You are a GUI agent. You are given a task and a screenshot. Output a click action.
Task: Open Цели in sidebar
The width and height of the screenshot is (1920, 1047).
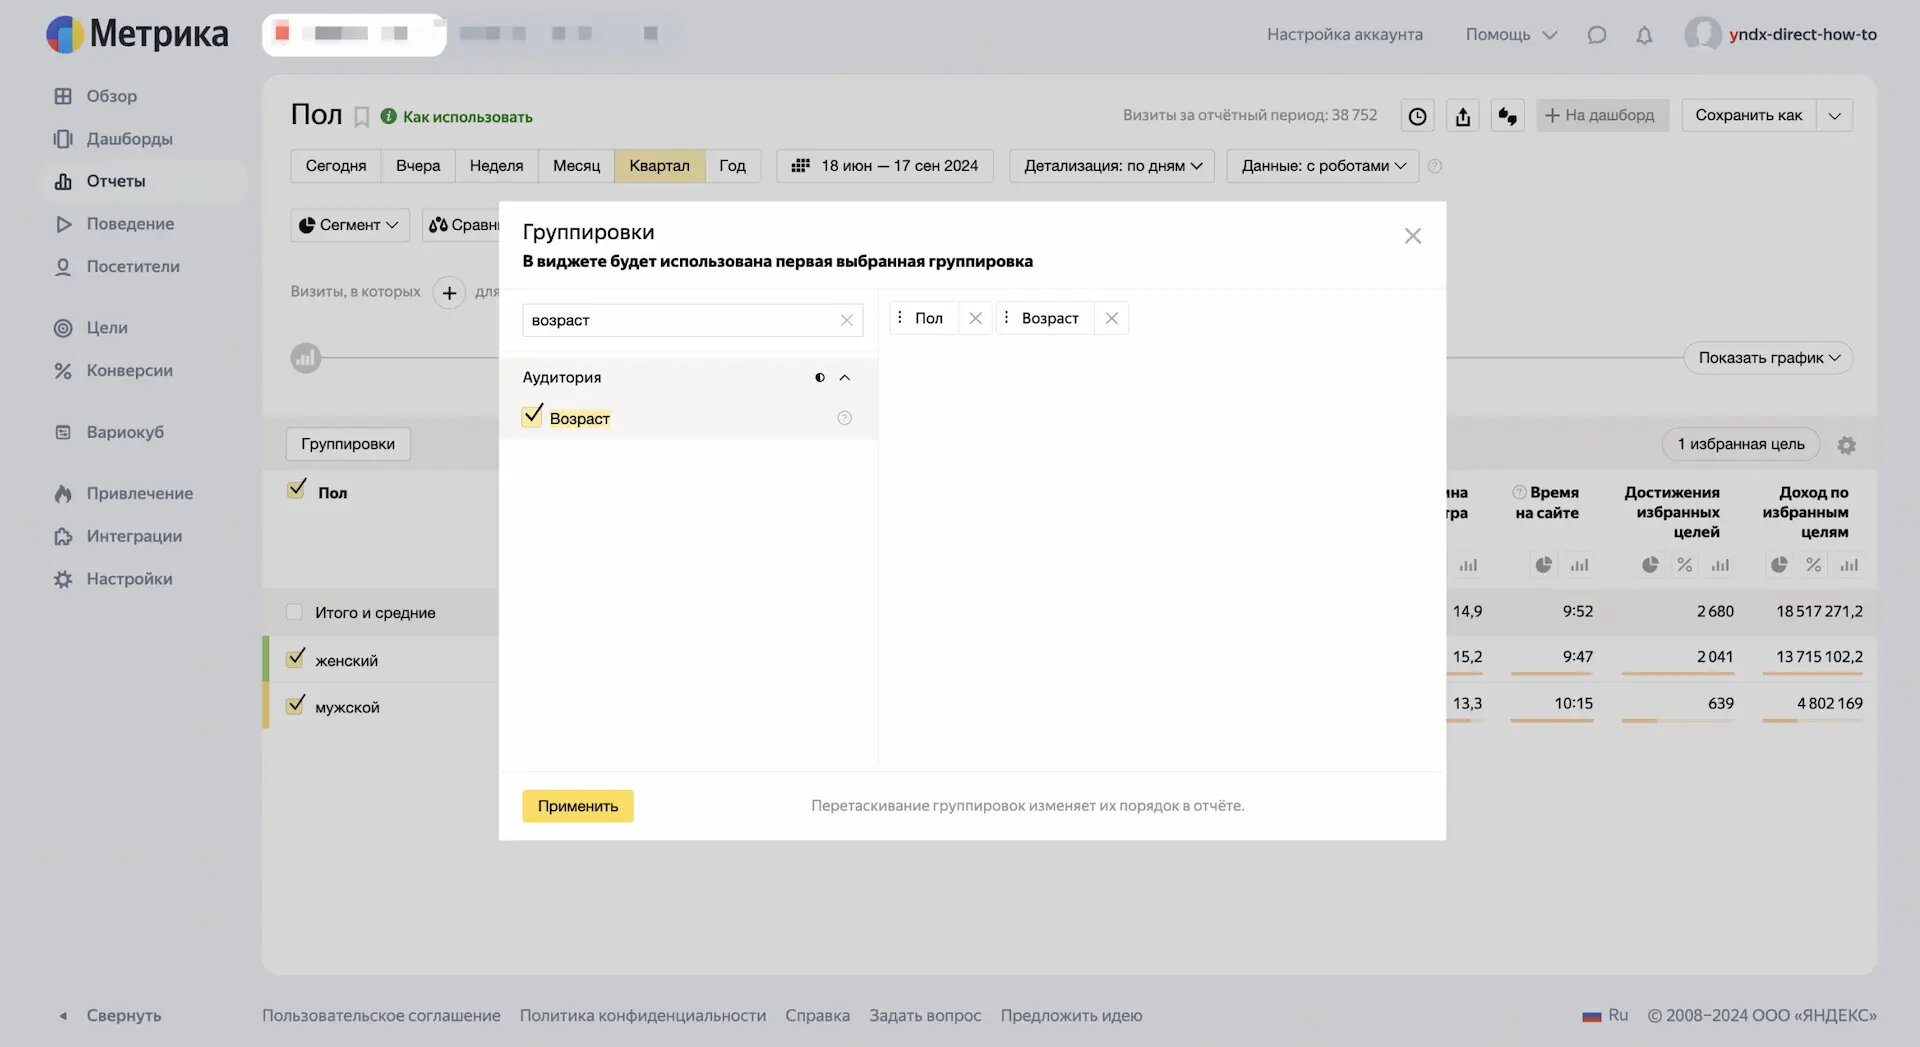click(x=106, y=328)
